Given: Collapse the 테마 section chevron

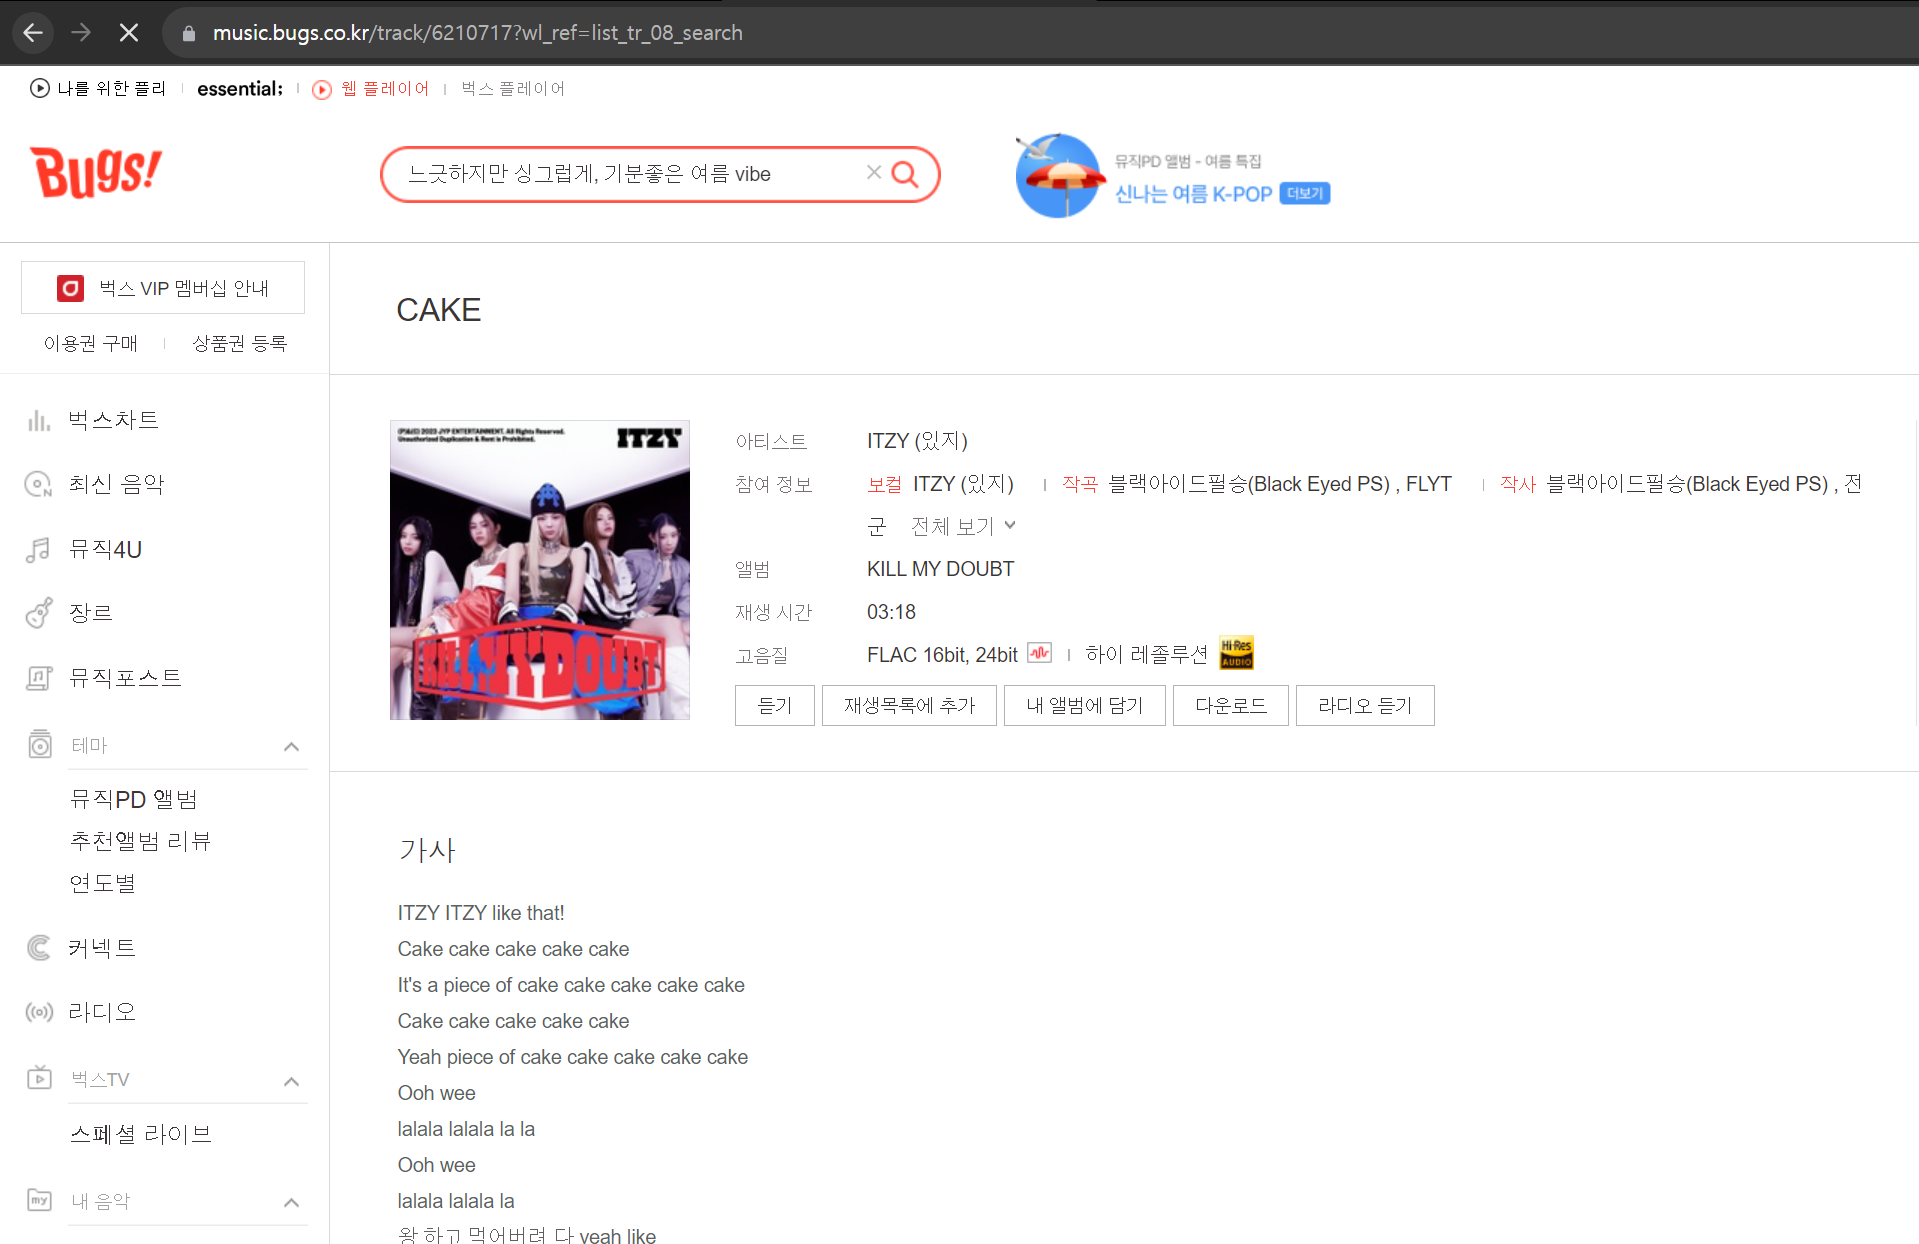Looking at the screenshot, I should click(291, 747).
